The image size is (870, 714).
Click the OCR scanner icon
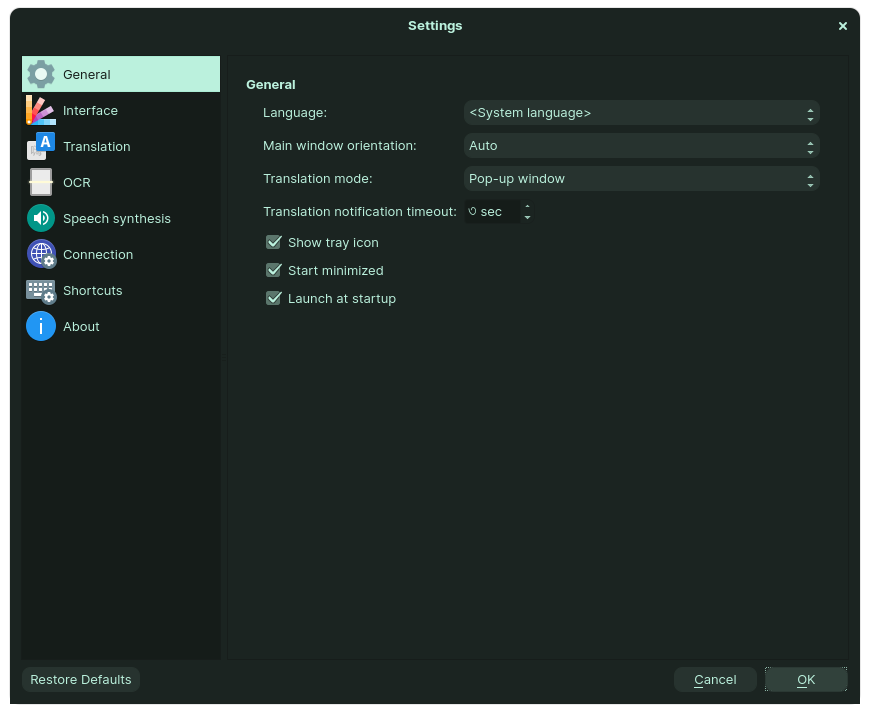[41, 182]
